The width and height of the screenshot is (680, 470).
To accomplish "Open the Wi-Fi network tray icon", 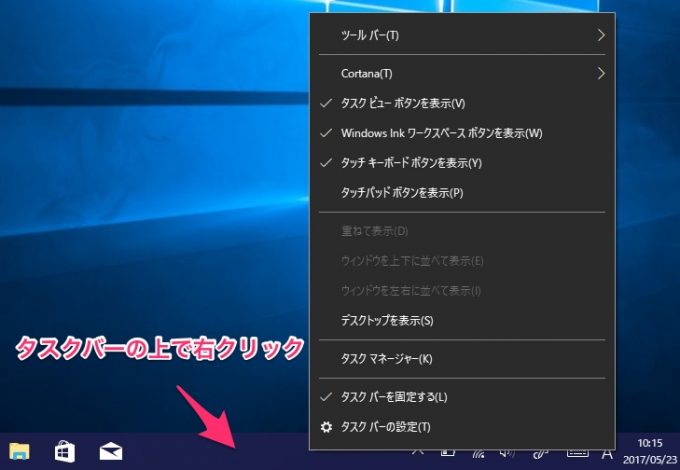I will [x=478, y=454].
